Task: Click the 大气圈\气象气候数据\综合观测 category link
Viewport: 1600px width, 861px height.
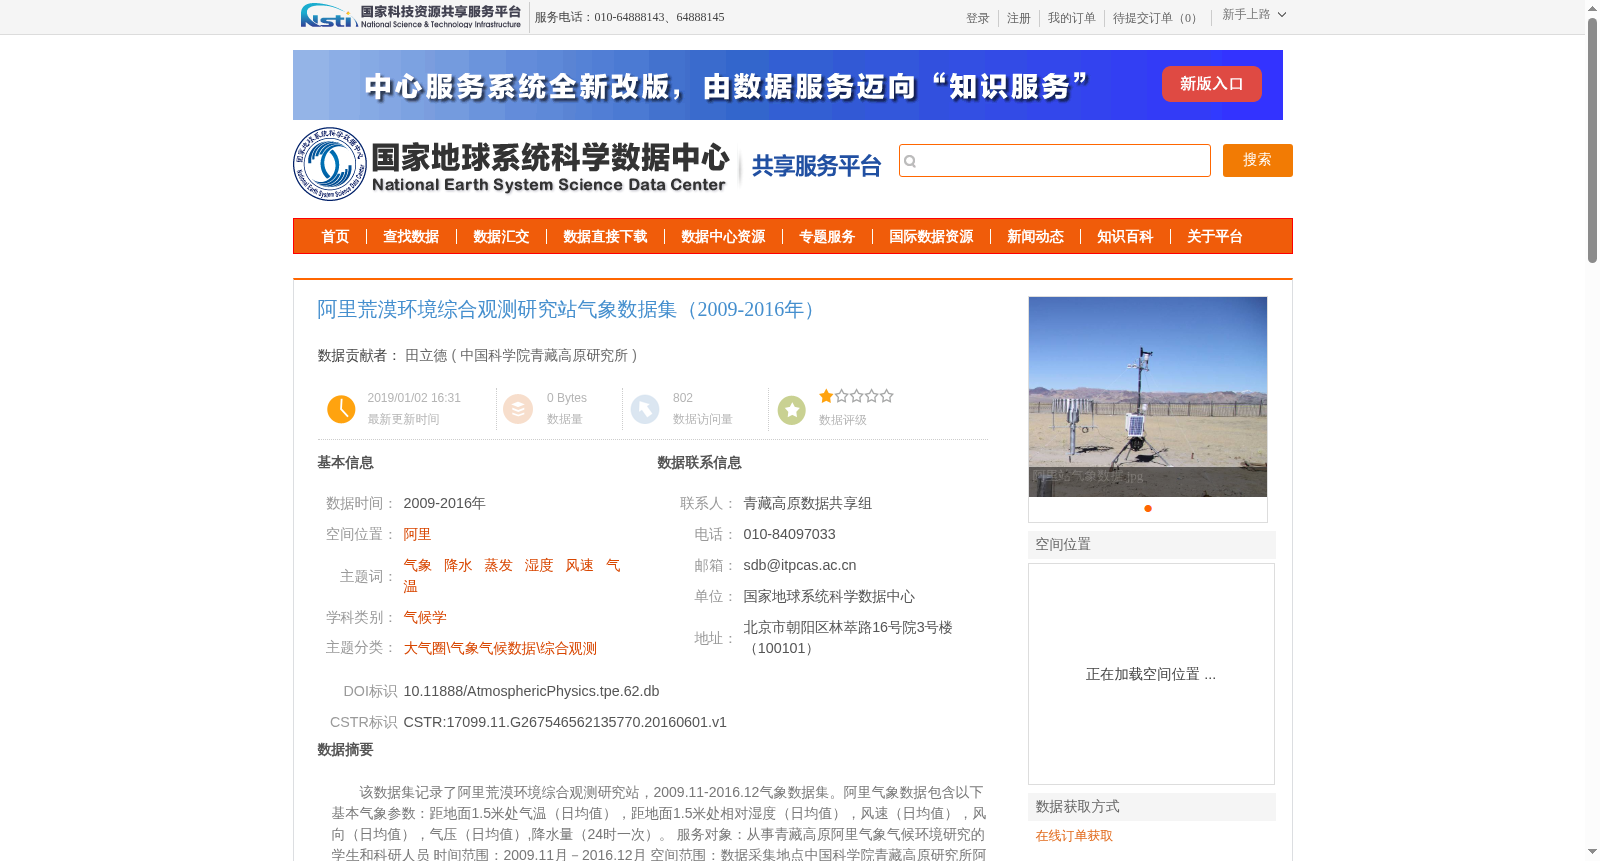Action: click(500, 648)
